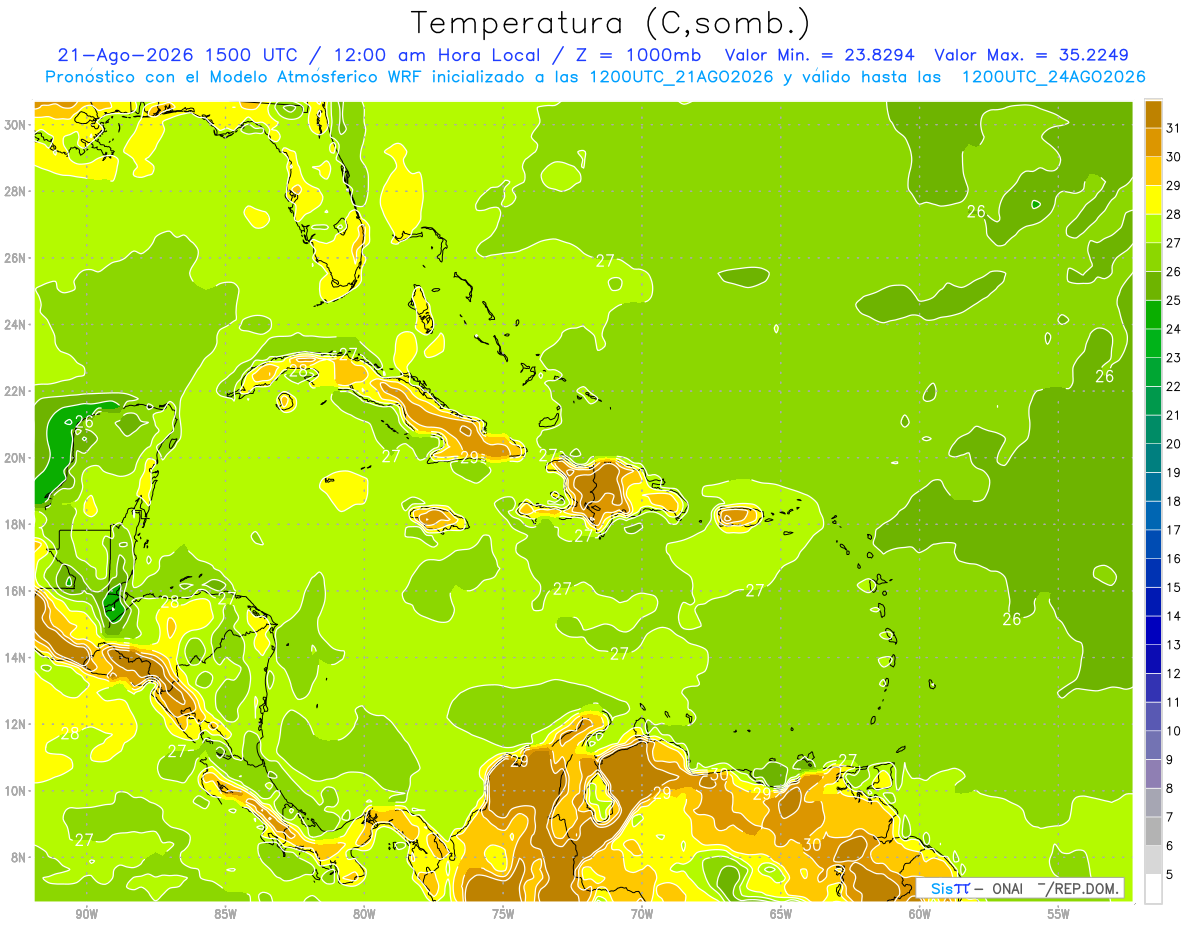Click the yellow swatch between legend values 28 and 29

(1153, 200)
